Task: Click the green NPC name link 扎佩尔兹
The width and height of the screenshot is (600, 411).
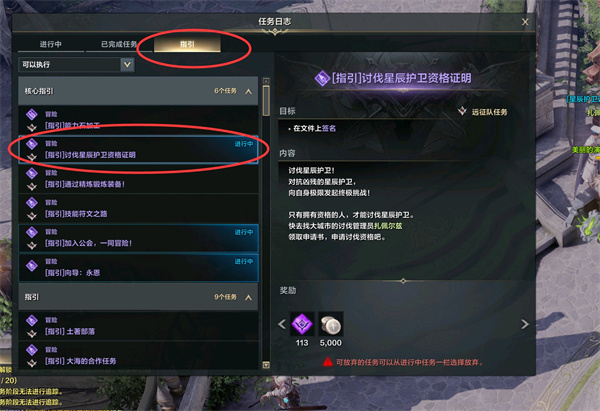Action: coord(388,226)
